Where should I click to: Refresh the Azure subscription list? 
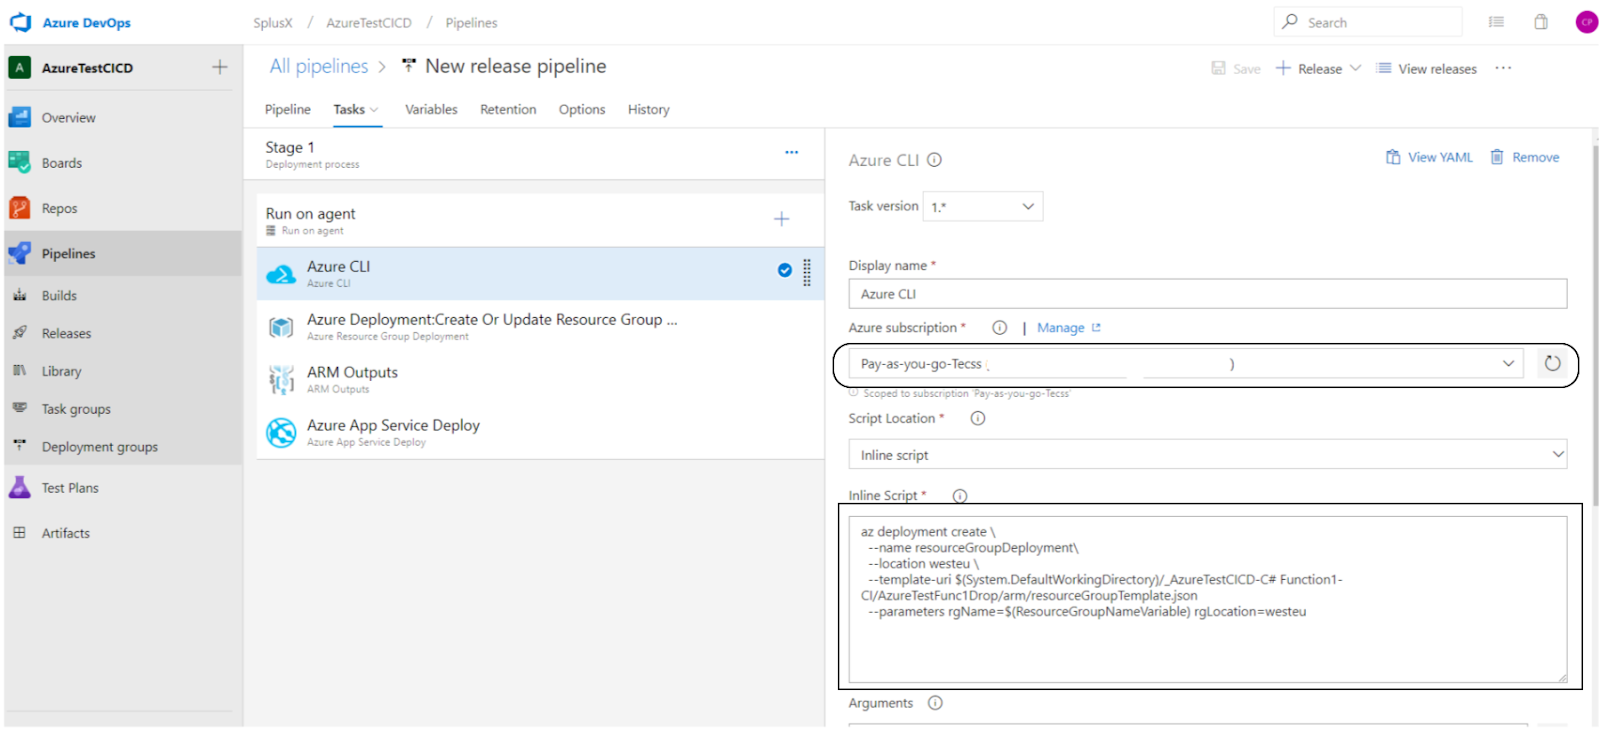click(1552, 364)
